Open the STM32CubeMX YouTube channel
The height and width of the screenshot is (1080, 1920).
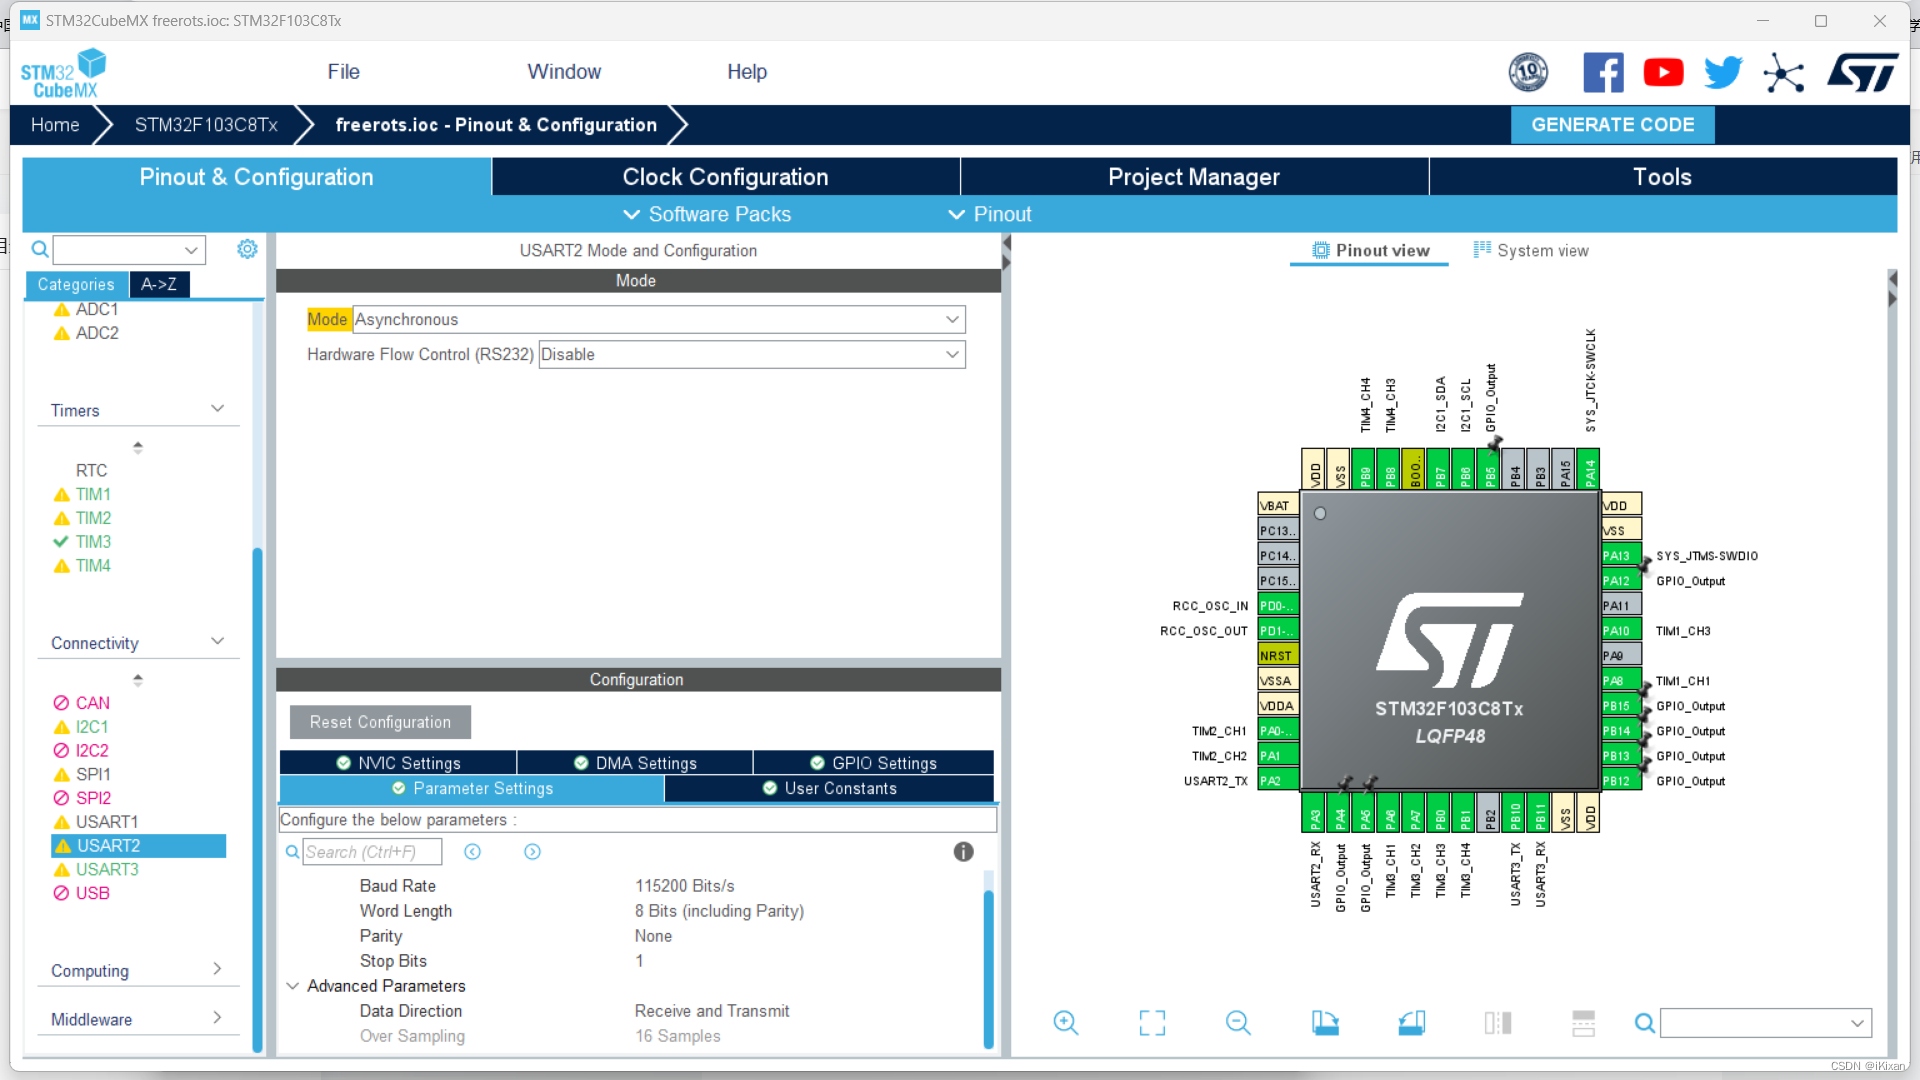coord(1663,72)
